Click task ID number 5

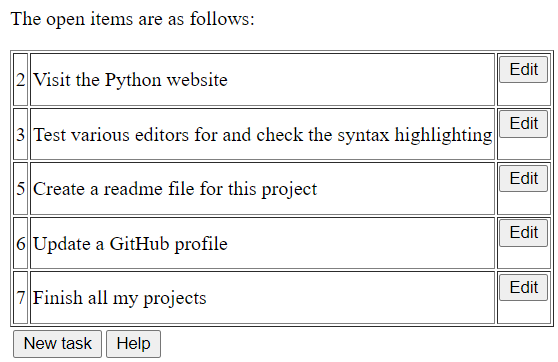(x=21, y=189)
